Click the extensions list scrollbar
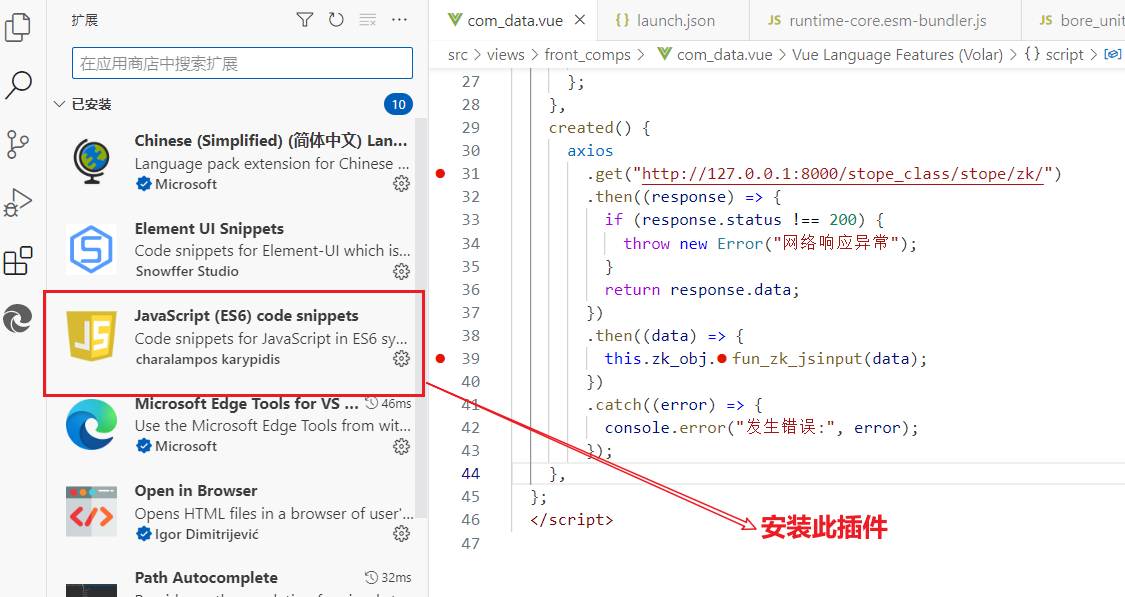The width and height of the screenshot is (1125, 597). [421, 317]
